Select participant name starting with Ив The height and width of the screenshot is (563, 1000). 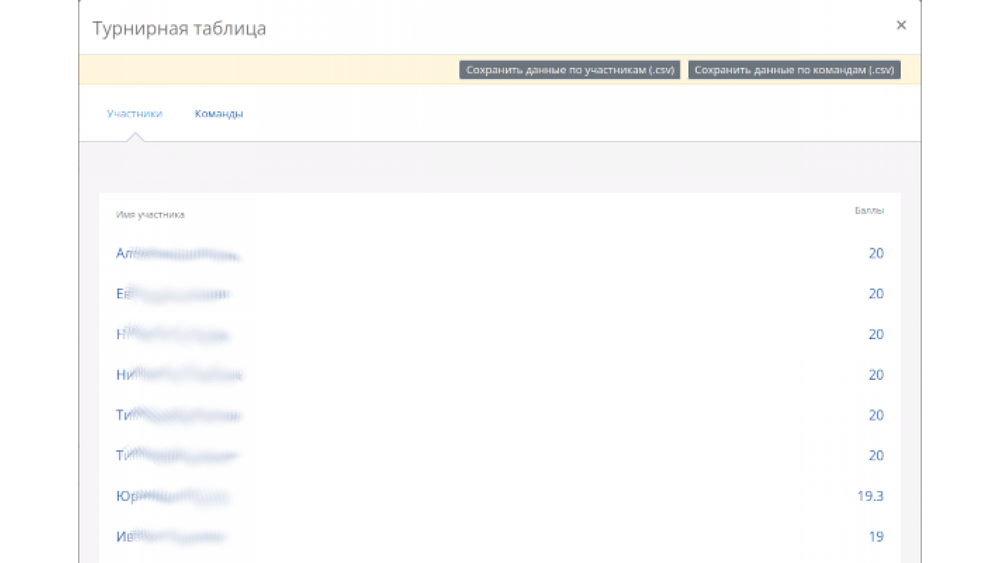pyautogui.click(x=170, y=537)
